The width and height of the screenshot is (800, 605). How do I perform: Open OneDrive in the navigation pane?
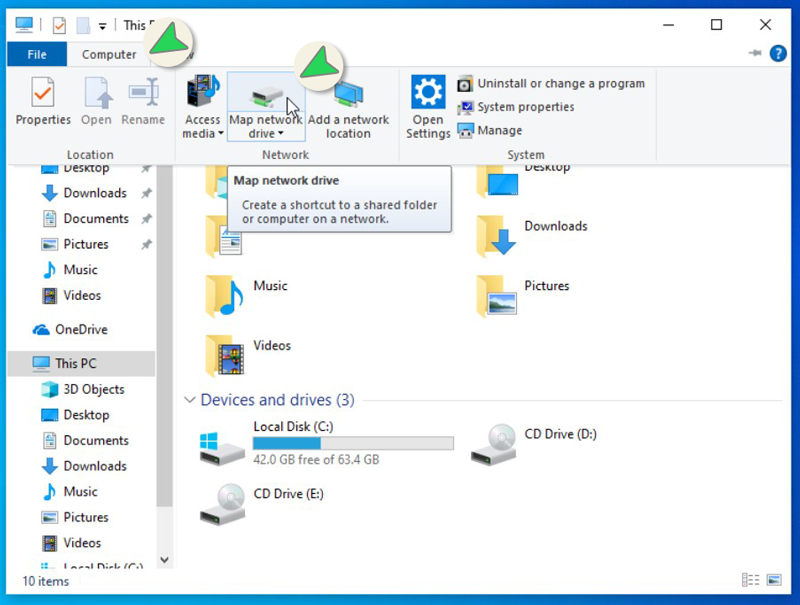coord(80,329)
